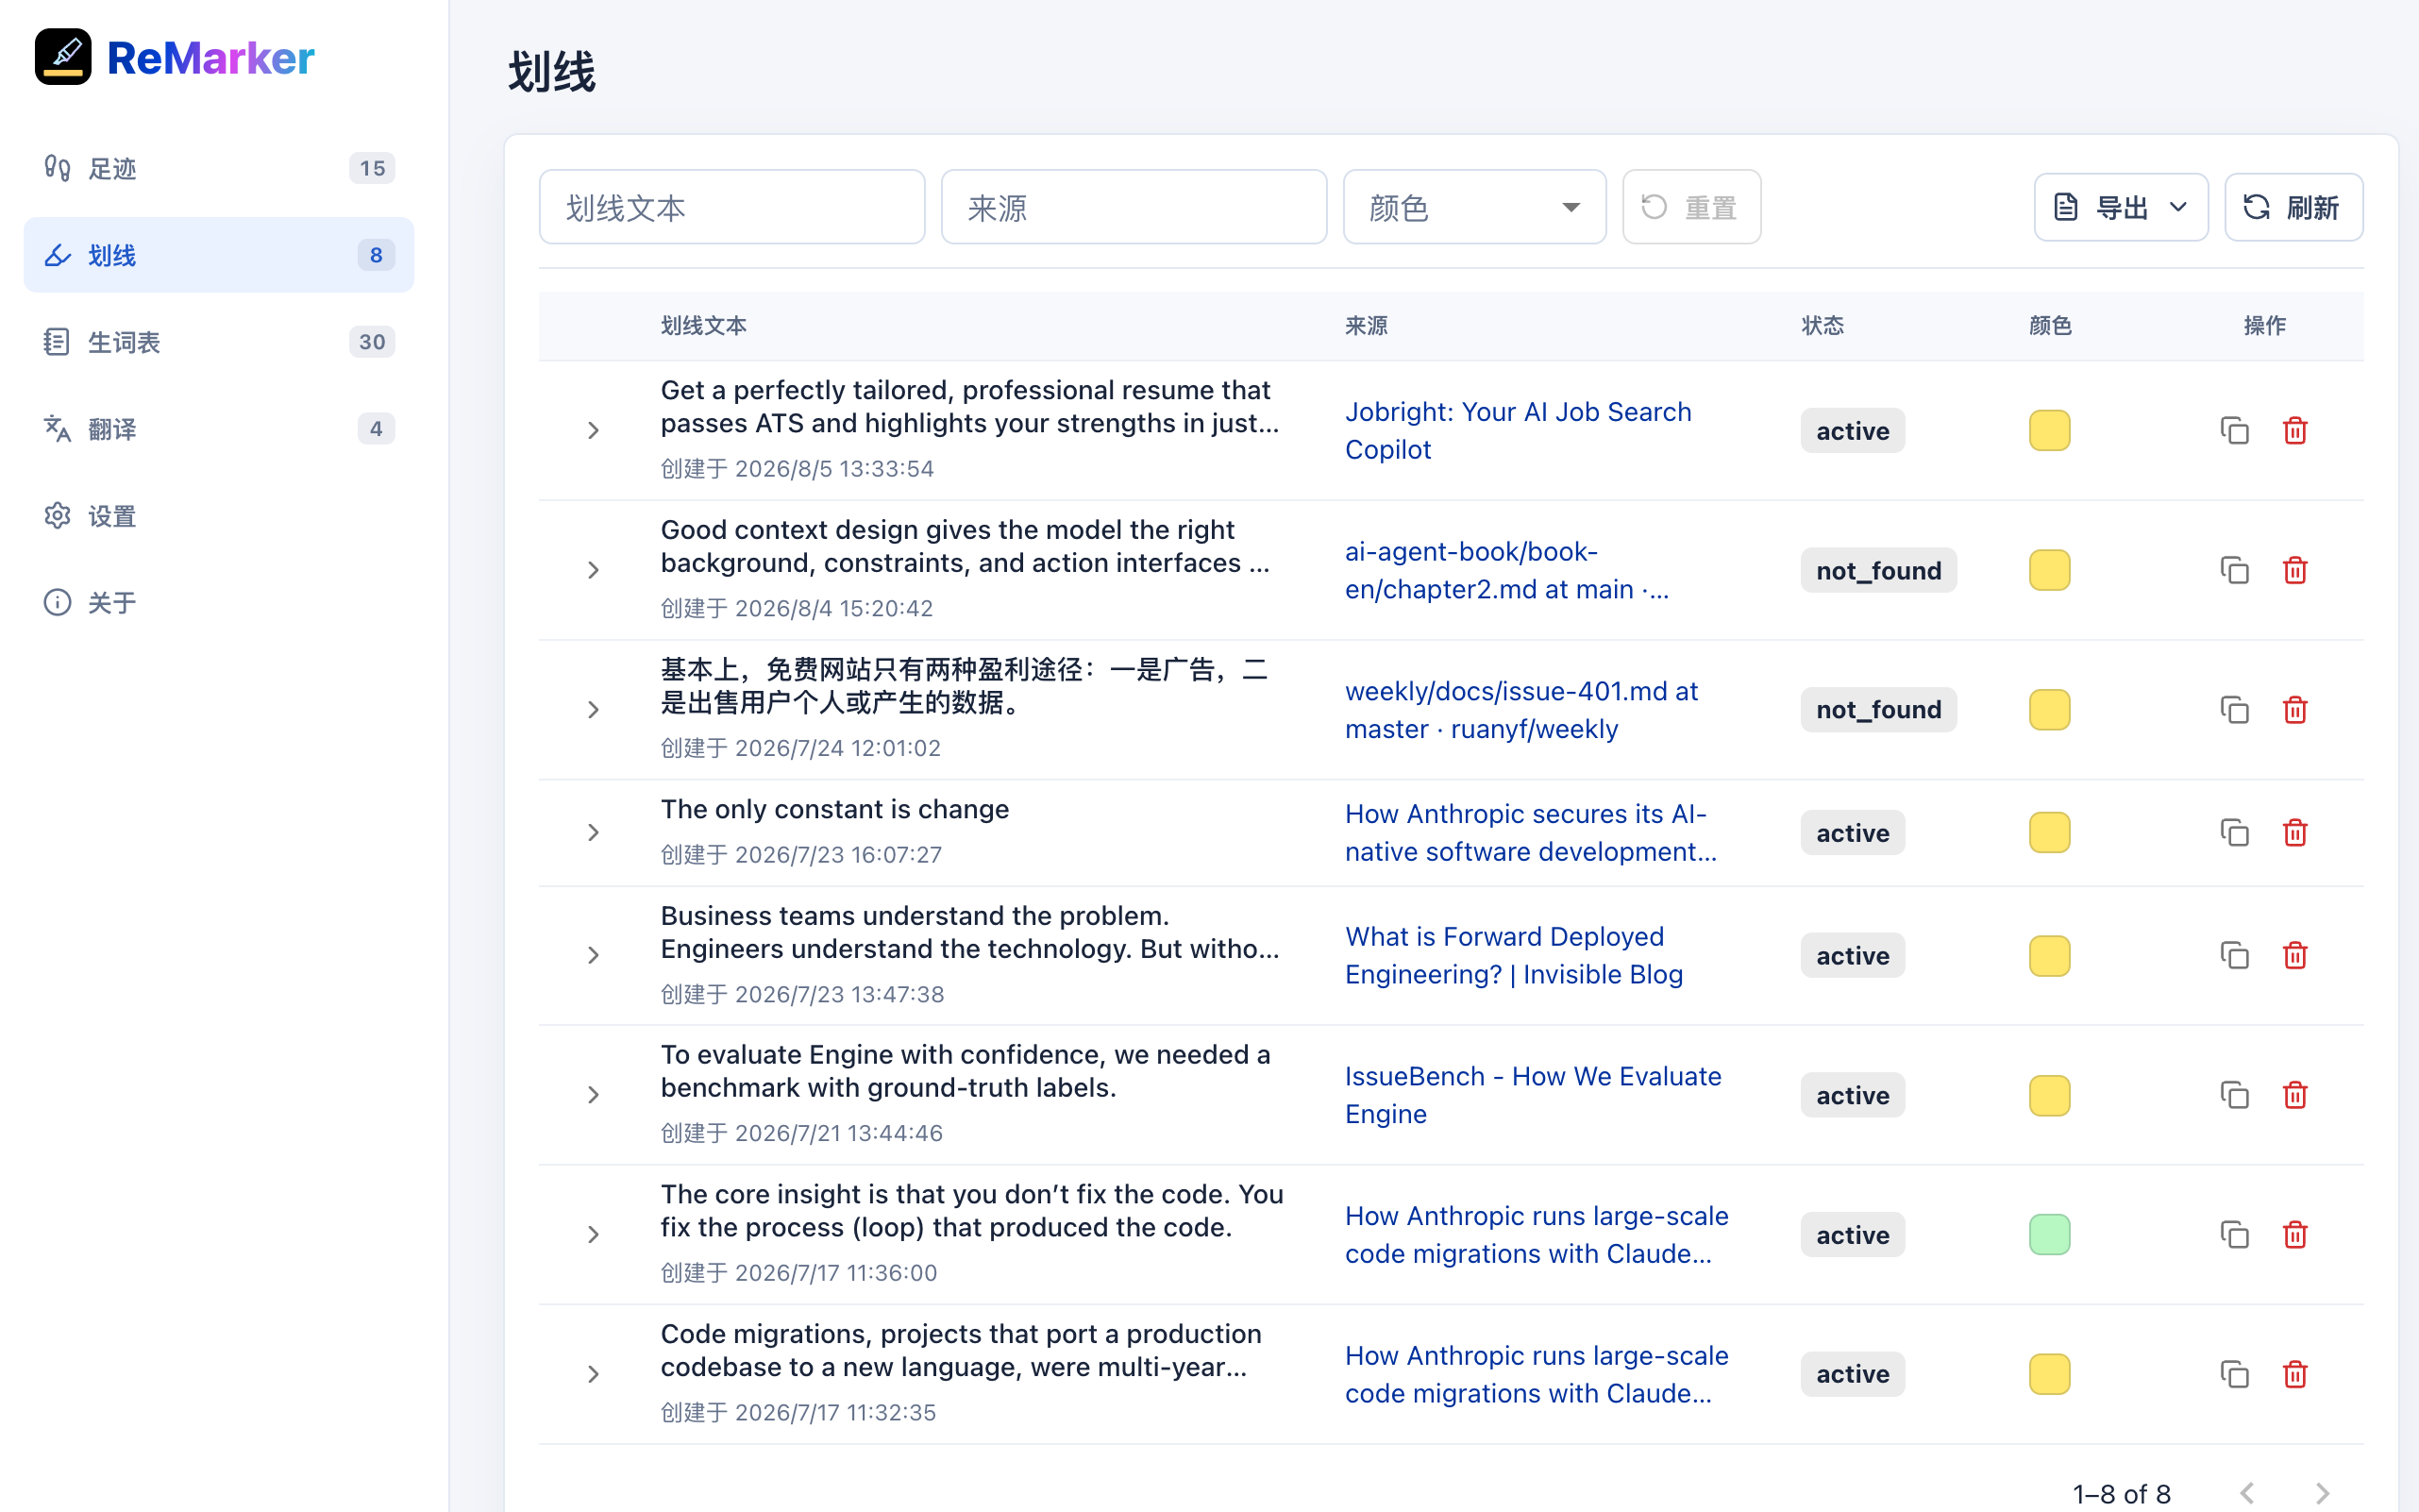Delete 'The only constant is change' highlight
This screenshot has height=1512, width=2419.
click(x=2295, y=833)
